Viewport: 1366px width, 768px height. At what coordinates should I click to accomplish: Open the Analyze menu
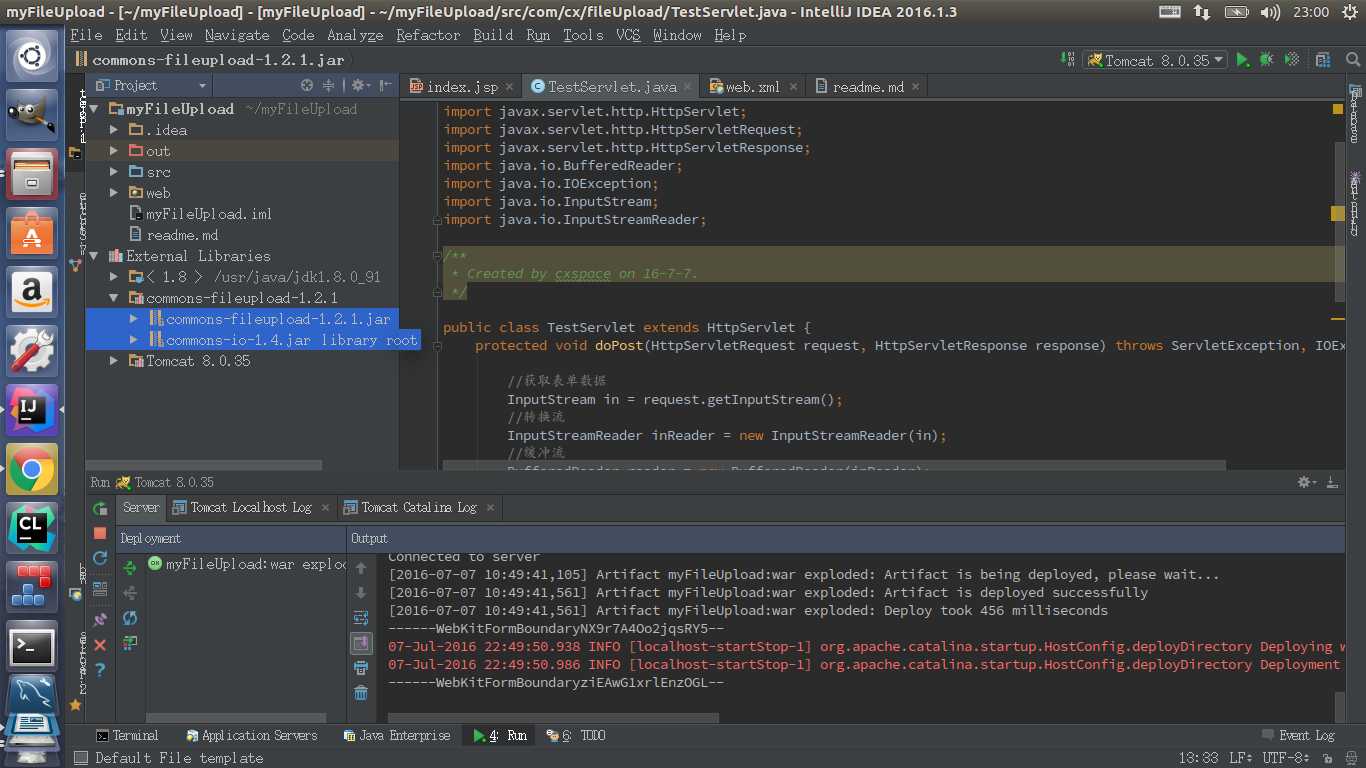pos(355,35)
